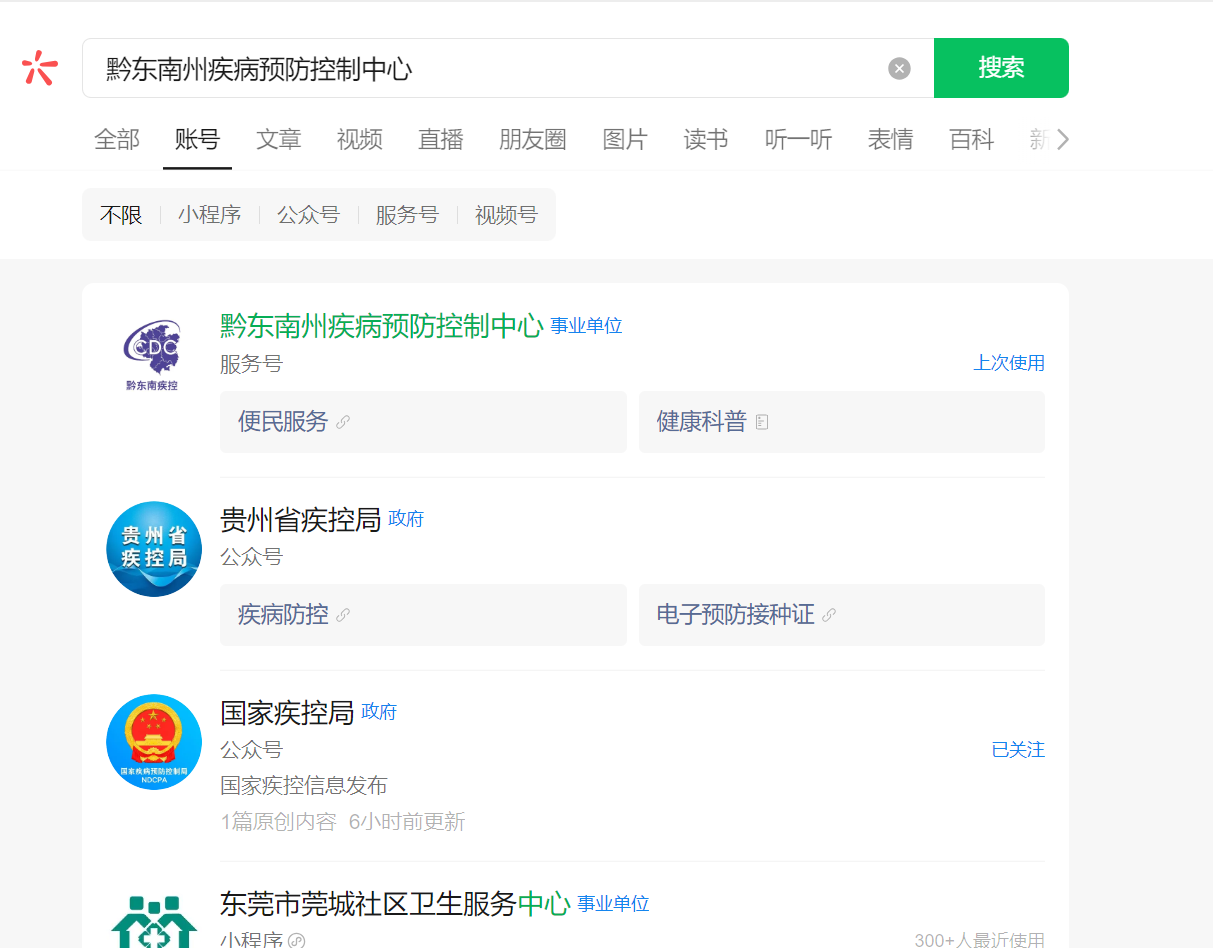Open the 国家疾控局 account title

pyautogui.click(x=288, y=712)
